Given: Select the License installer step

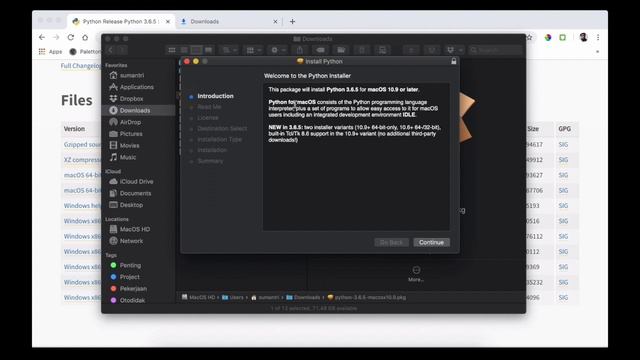Looking at the screenshot, I should (x=208, y=118).
